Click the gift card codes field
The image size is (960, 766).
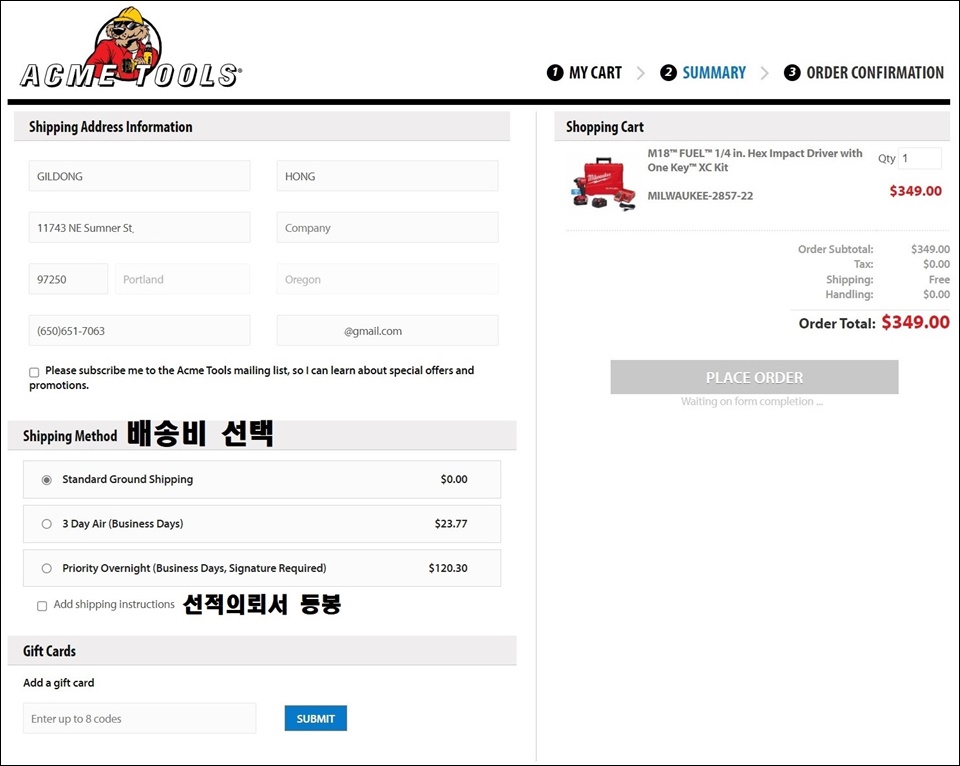tap(140, 718)
